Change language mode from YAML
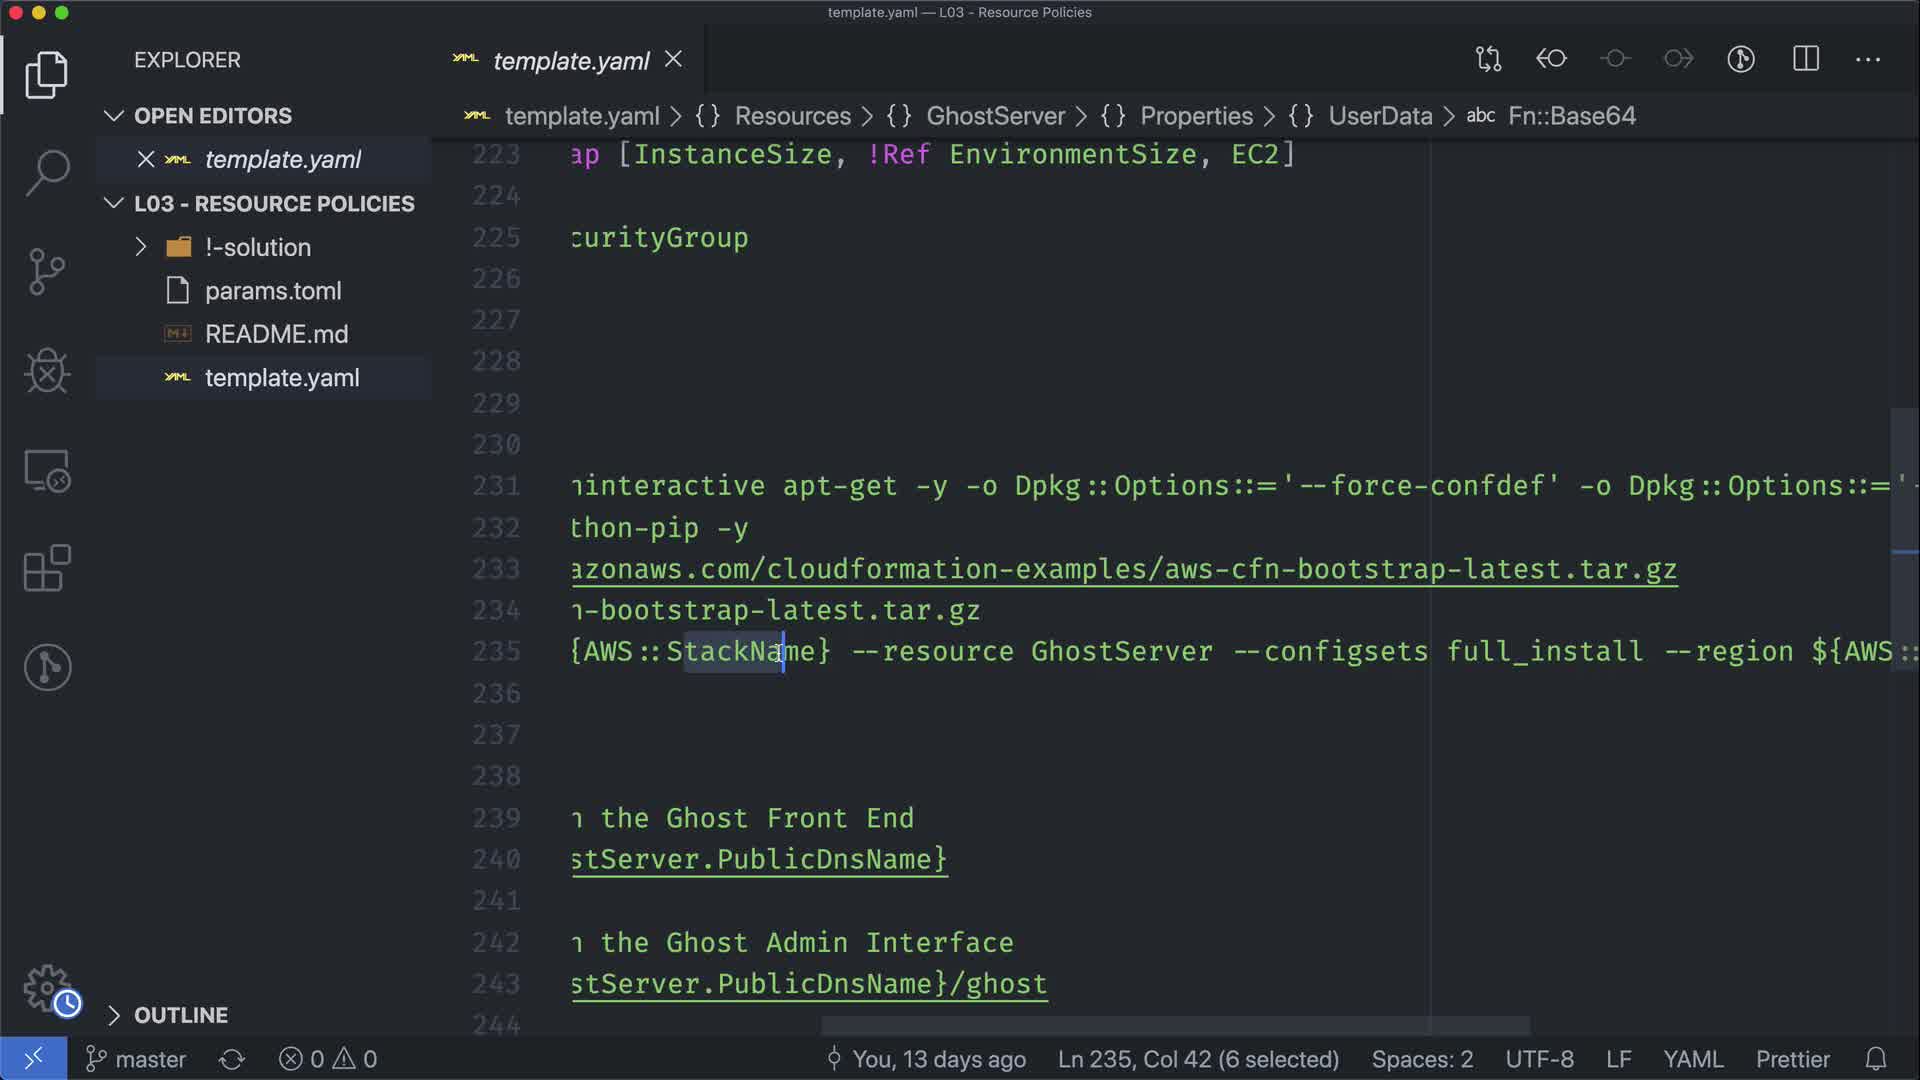This screenshot has width=1920, height=1080. (1692, 1059)
